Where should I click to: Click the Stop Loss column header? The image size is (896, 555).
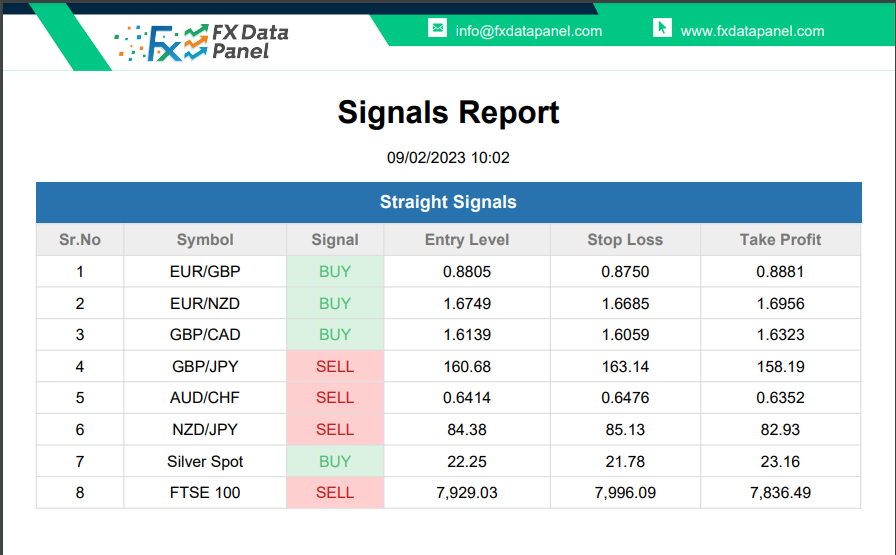click(x=625, y=239)
